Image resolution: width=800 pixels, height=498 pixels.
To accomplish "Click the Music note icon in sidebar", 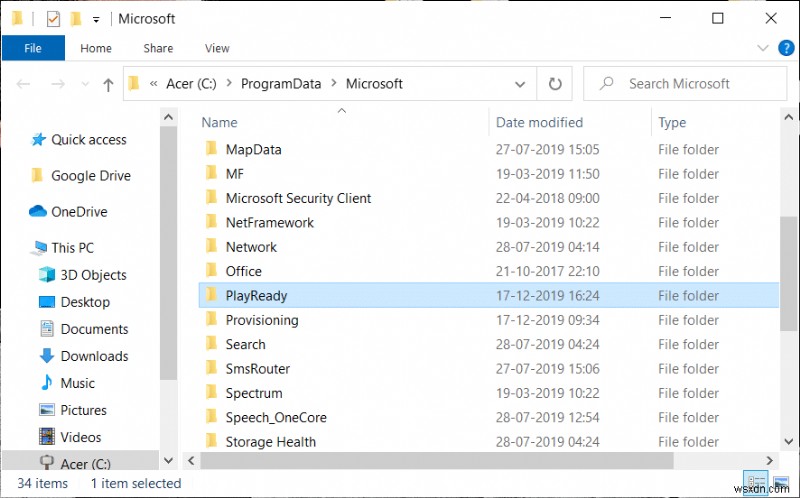I will coord(46,383).
